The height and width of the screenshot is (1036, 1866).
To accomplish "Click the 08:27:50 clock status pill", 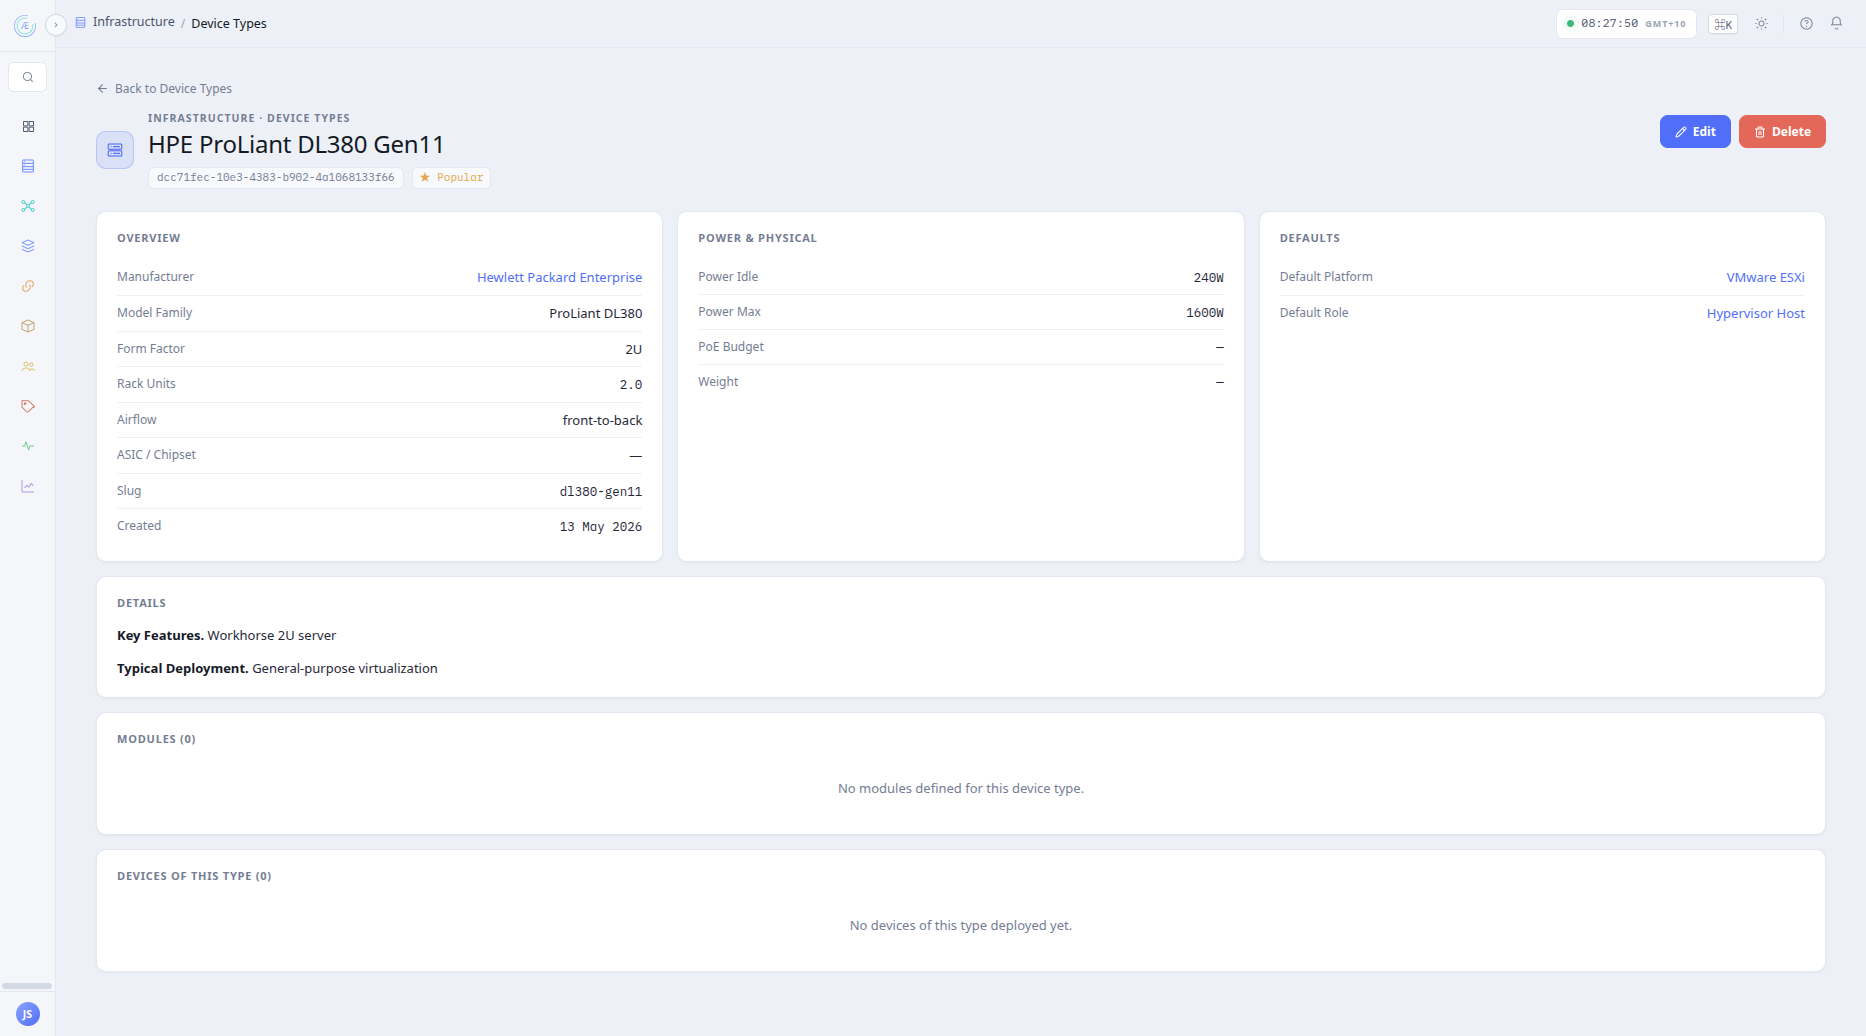I will click(x=1626, y=24).
